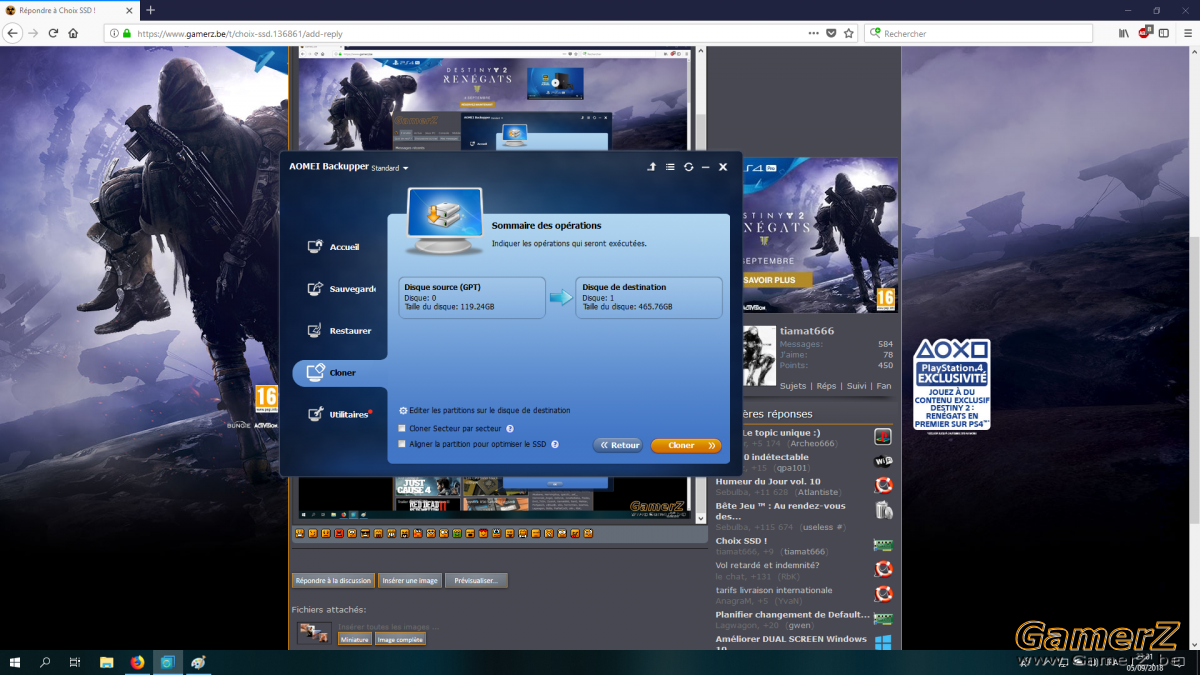Open the Sauvegarde section in AOMEI
Image resolution: width=1200 pixels, height=675 pixels.
tap(340, 289)
